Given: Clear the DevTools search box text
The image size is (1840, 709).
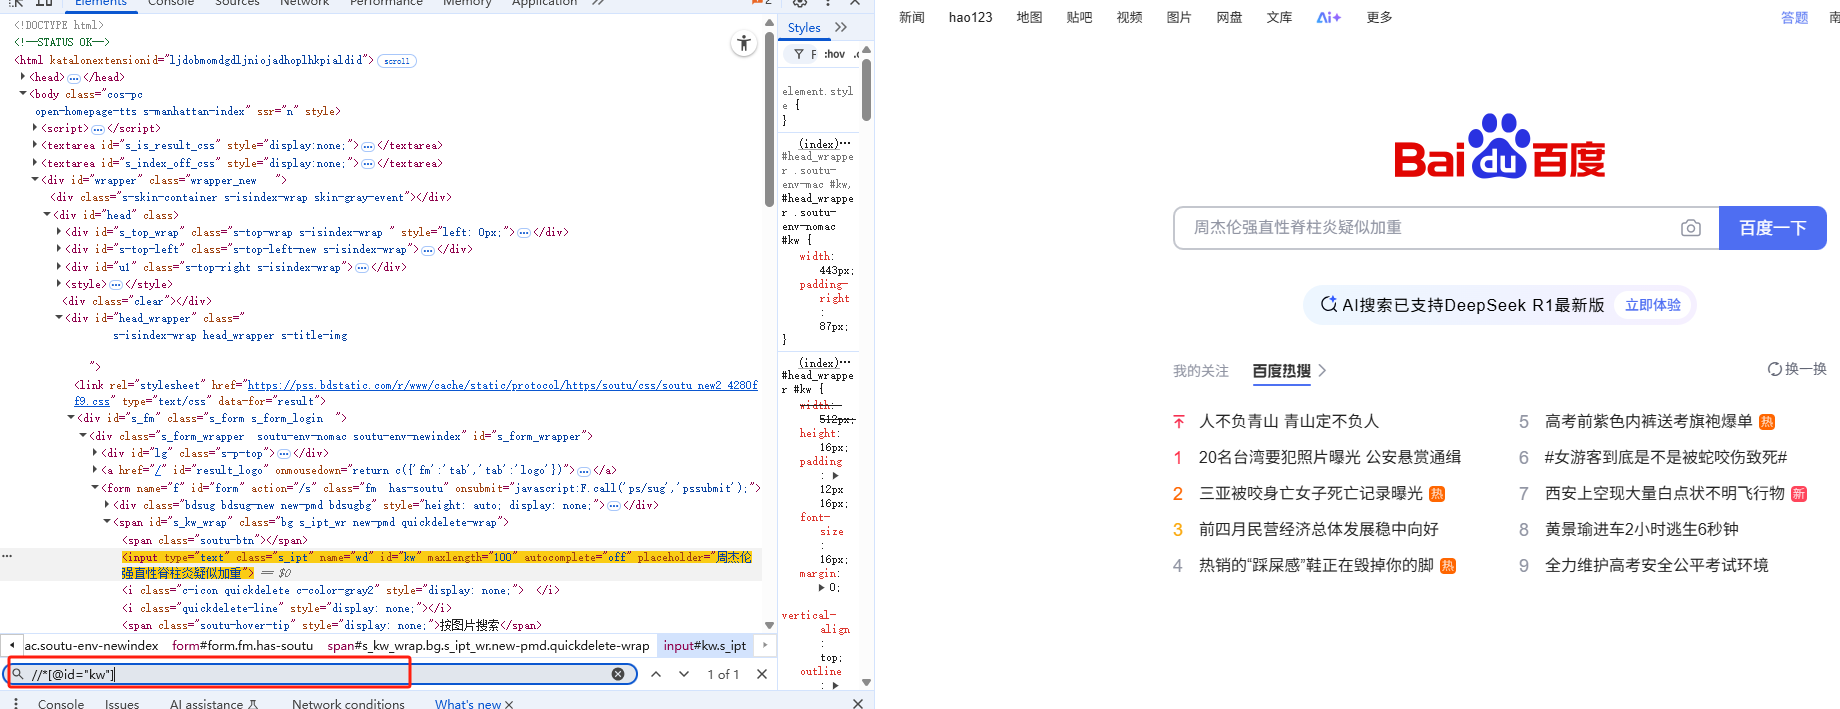Looking at the screenshot, I should [618, 674].
